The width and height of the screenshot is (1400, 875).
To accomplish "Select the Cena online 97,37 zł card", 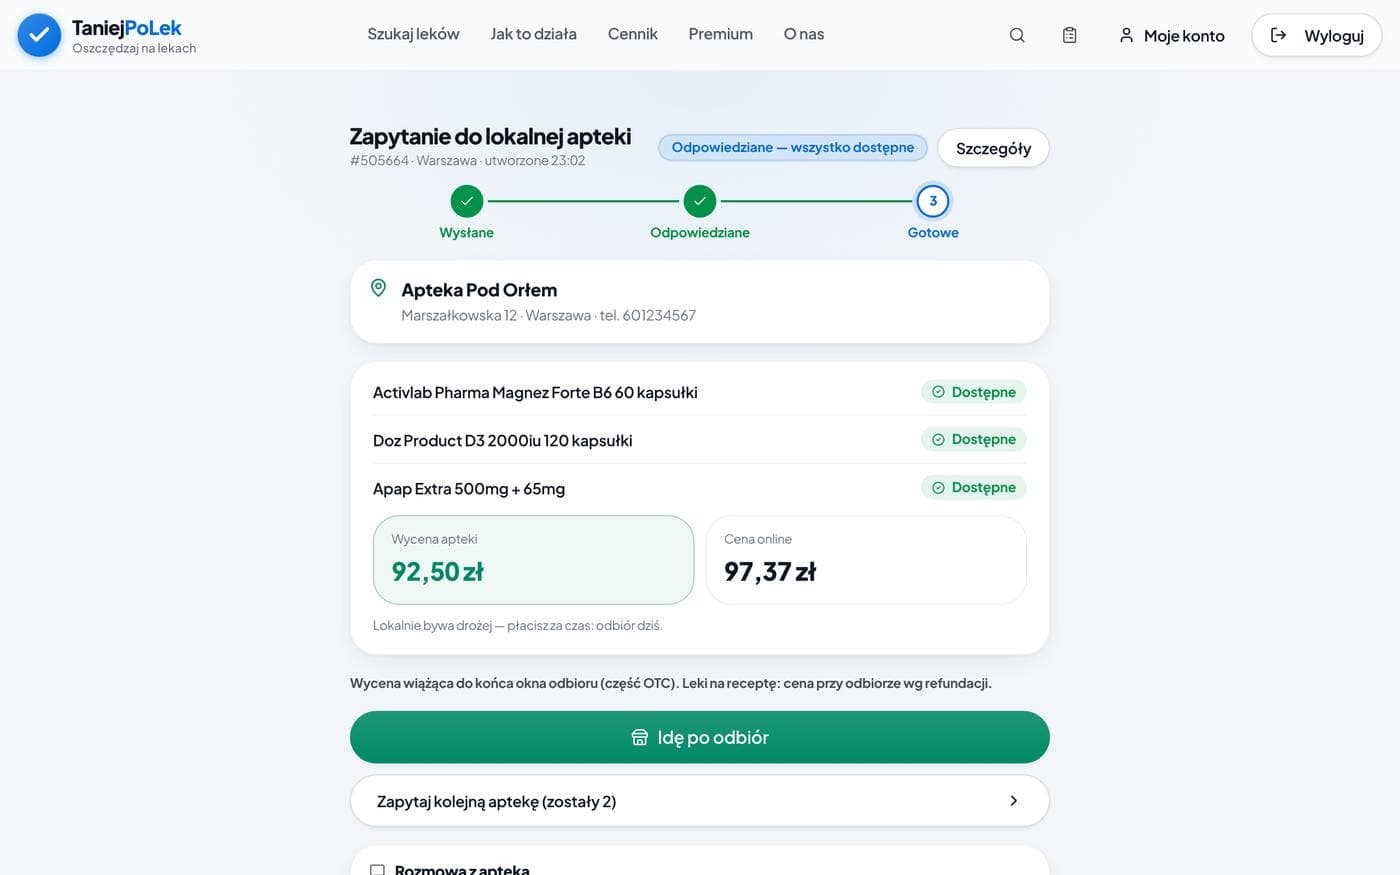I will point(866,560).
